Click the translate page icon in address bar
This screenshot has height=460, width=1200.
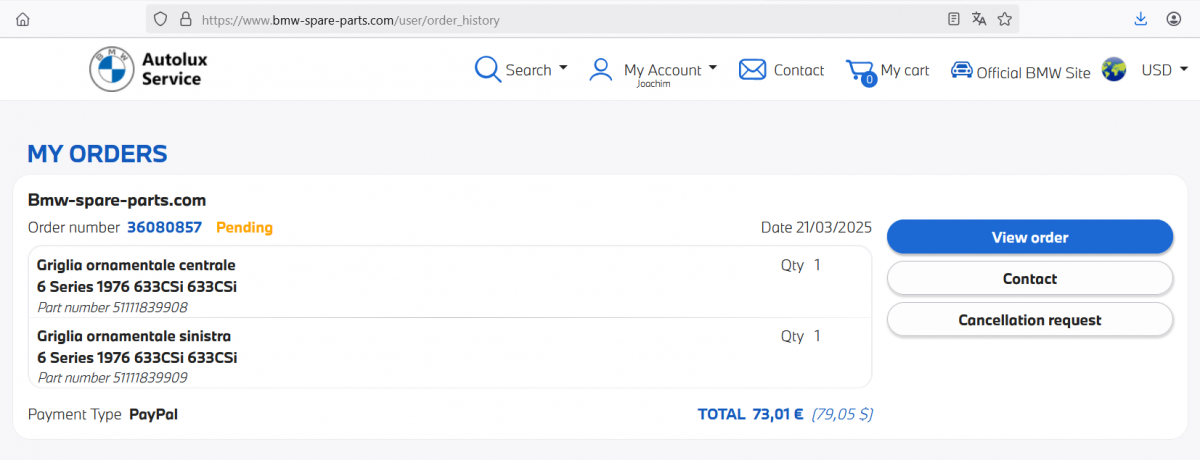point(979,19)
